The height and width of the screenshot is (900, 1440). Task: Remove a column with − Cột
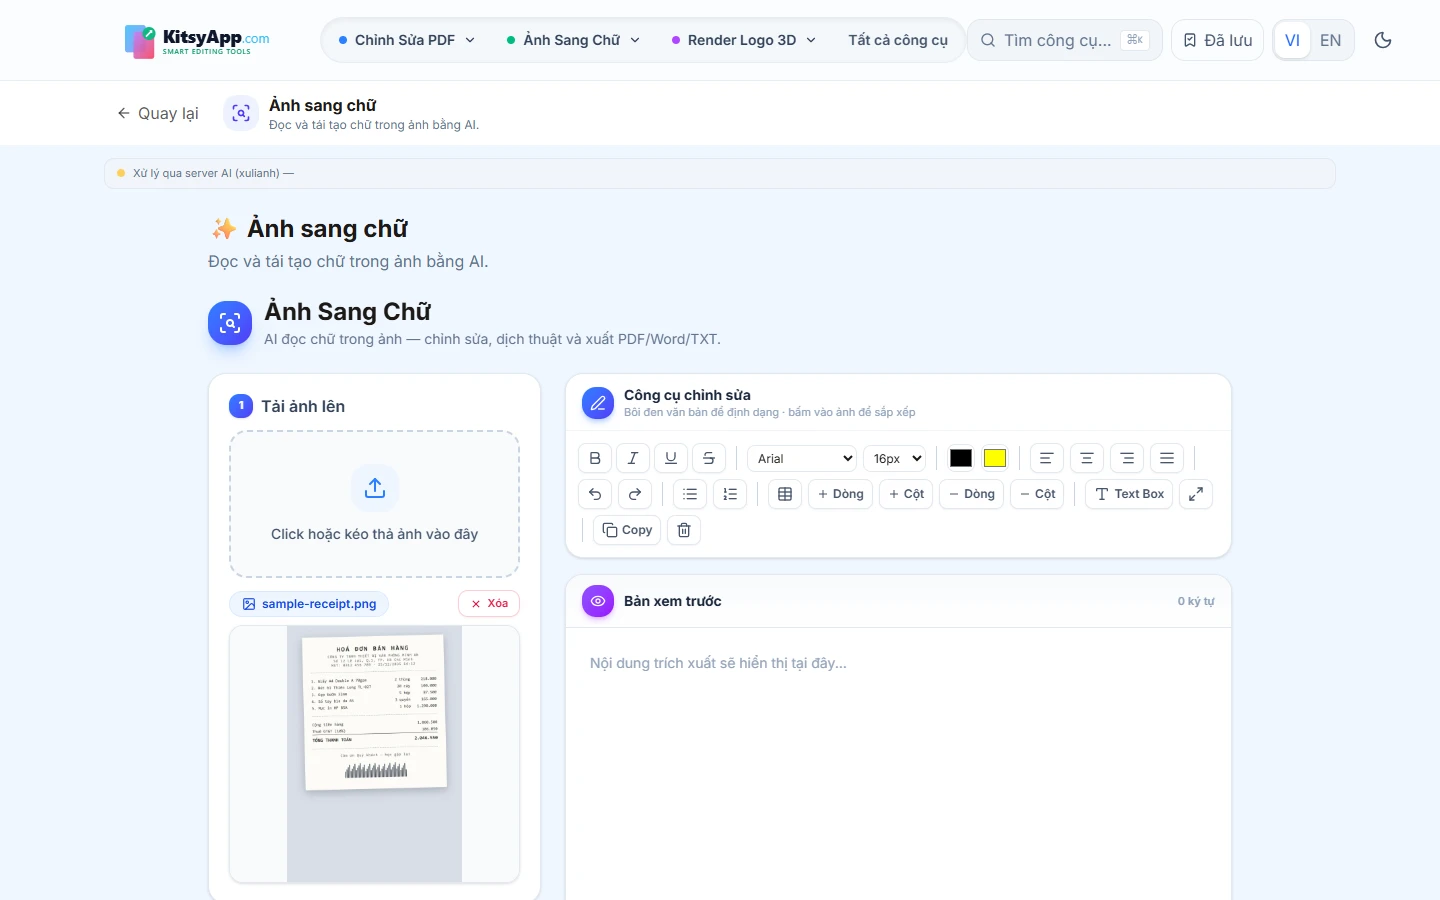coord(1038,494)
